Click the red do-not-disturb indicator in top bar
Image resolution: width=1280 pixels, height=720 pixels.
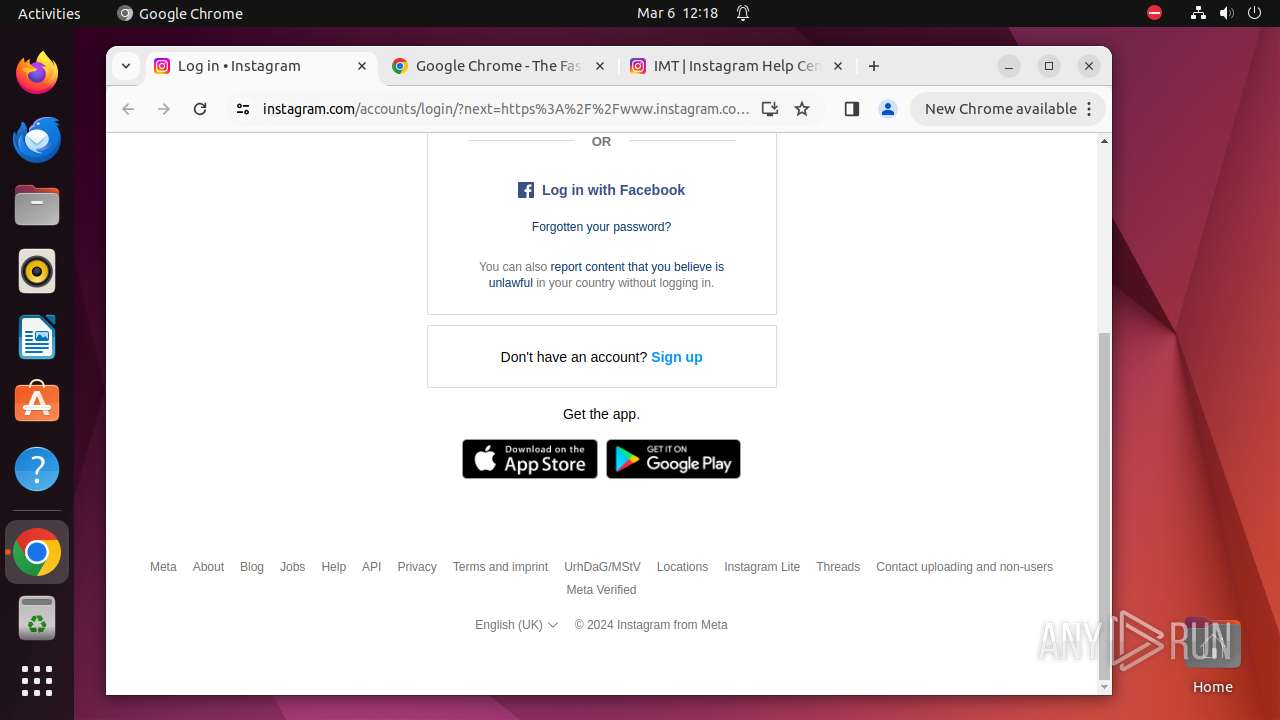point(1154,13)
